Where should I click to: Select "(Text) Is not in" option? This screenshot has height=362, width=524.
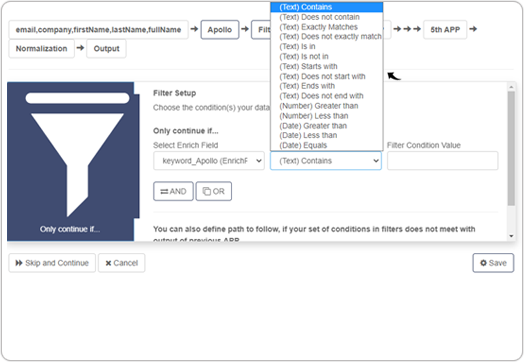tap(326, 56)
